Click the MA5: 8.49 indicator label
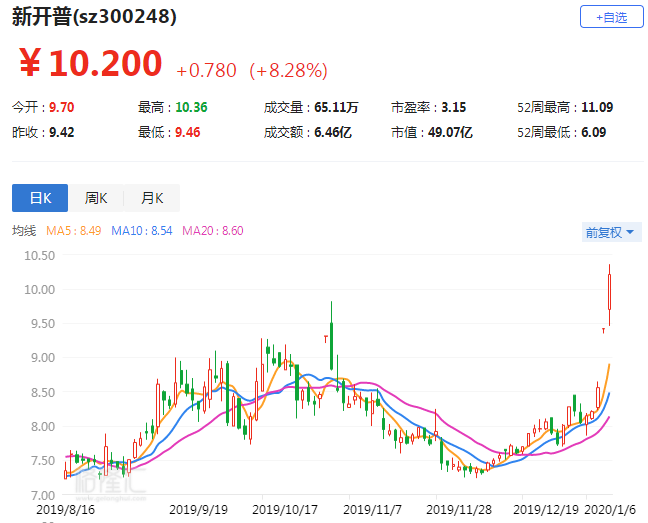 click(74, 231)
